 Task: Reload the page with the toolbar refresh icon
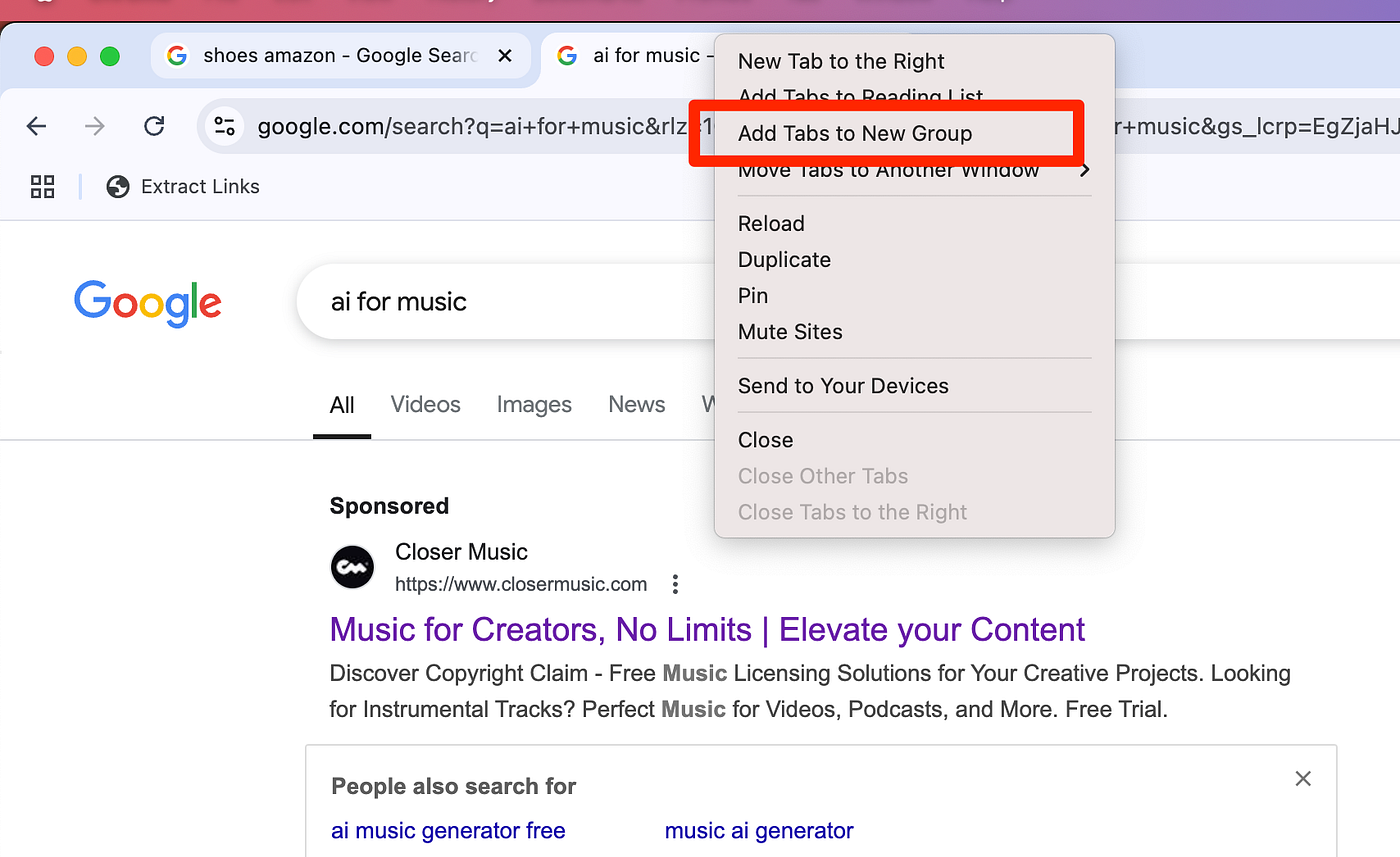pyautogui.click(x=154, y=126)
